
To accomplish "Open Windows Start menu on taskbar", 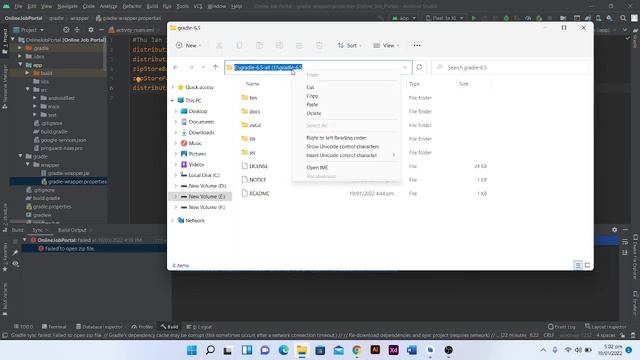I will point(191,350).
